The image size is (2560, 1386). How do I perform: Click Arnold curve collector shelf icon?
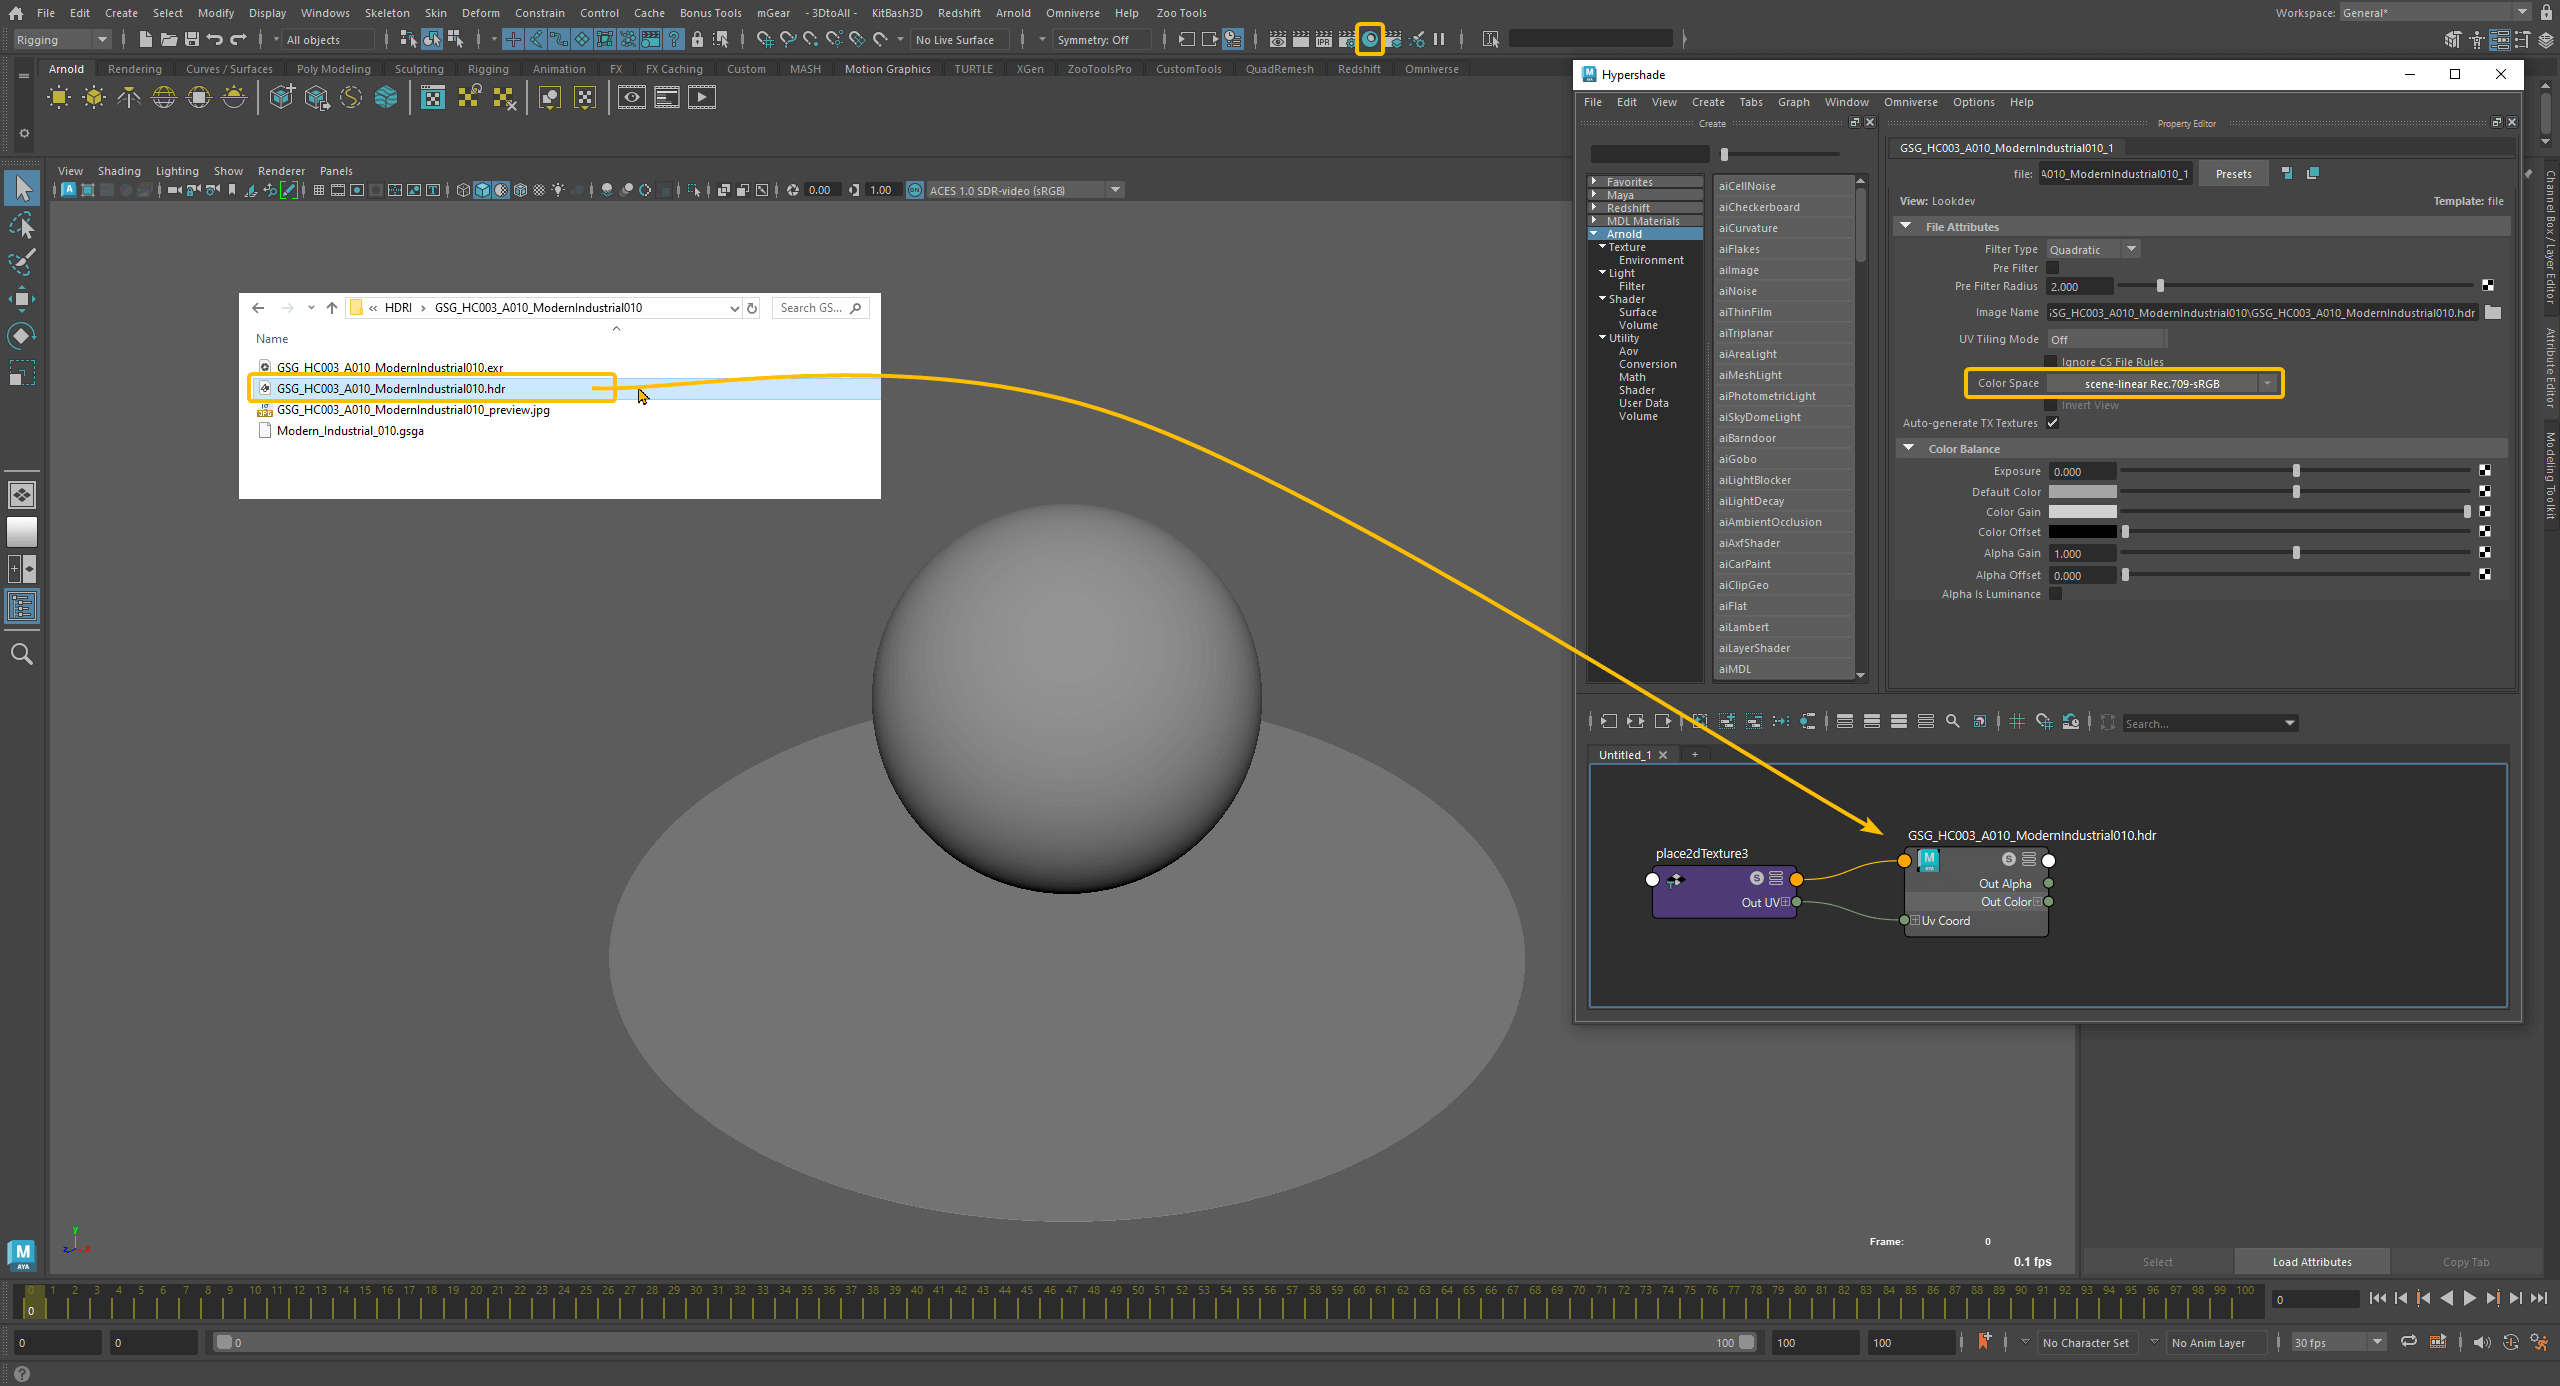coord(351,97)
